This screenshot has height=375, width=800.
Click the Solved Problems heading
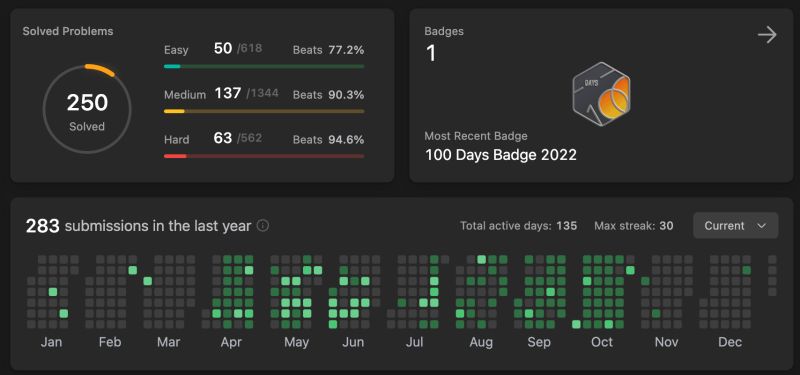(x=68, y=31)
